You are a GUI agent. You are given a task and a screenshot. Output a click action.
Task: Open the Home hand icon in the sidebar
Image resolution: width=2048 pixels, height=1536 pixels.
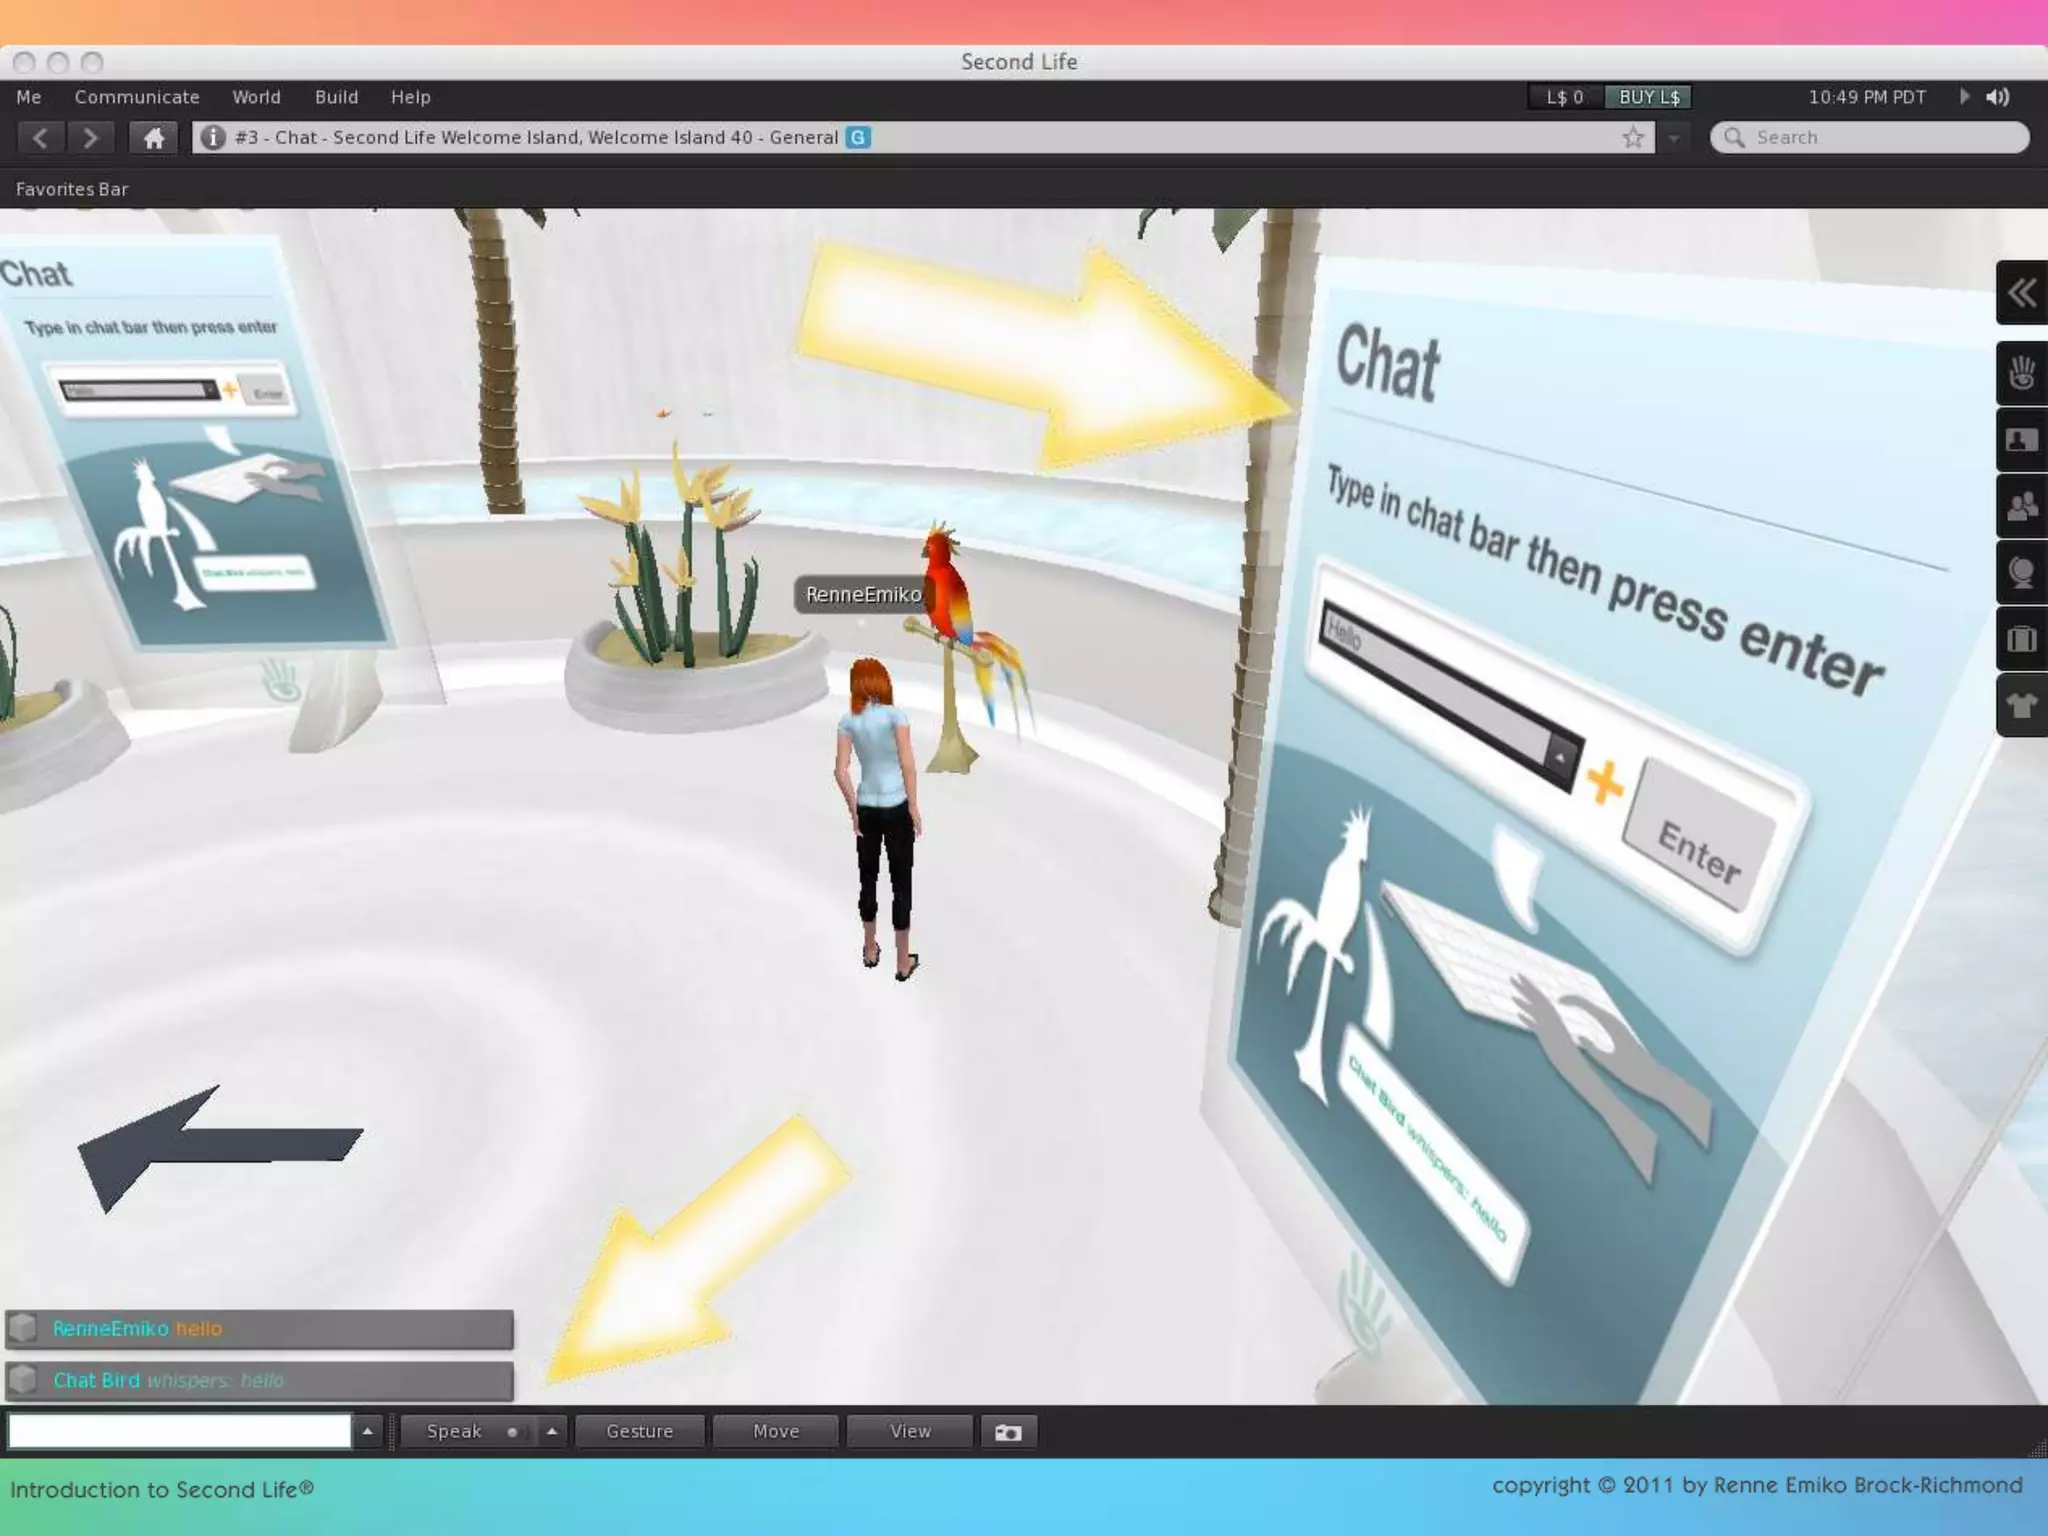[2021, 373]
